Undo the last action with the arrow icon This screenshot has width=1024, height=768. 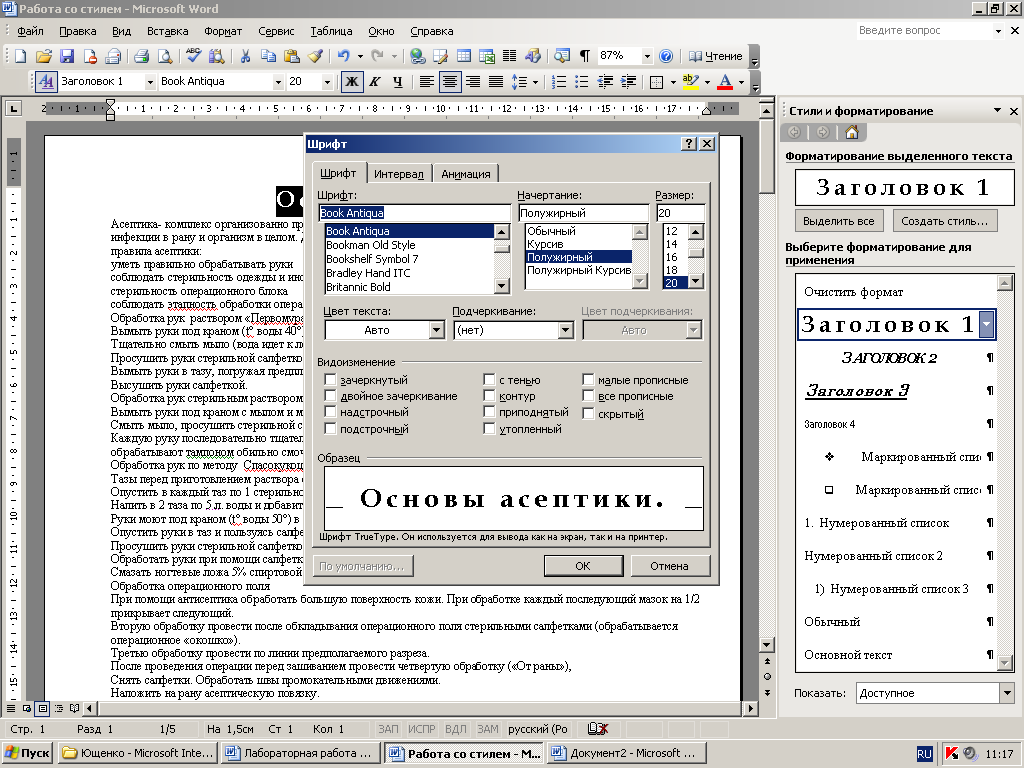pyautogui.click(x=344, y=56)
